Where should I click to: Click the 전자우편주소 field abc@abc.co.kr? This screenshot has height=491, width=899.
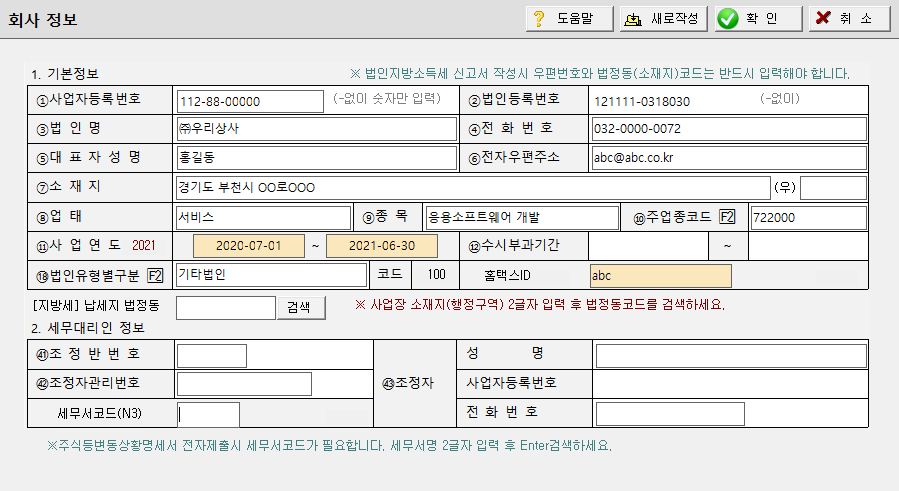[x=729, y=158]
